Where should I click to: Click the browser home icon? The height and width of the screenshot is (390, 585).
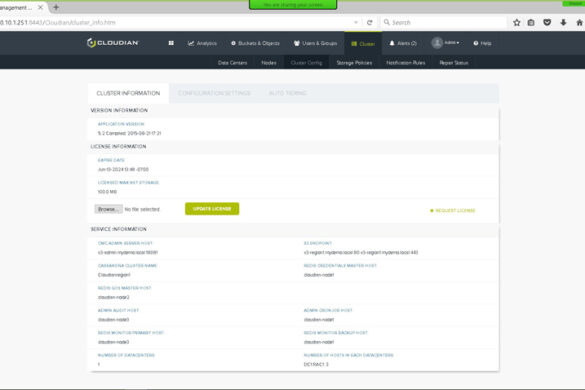point(579,22)
